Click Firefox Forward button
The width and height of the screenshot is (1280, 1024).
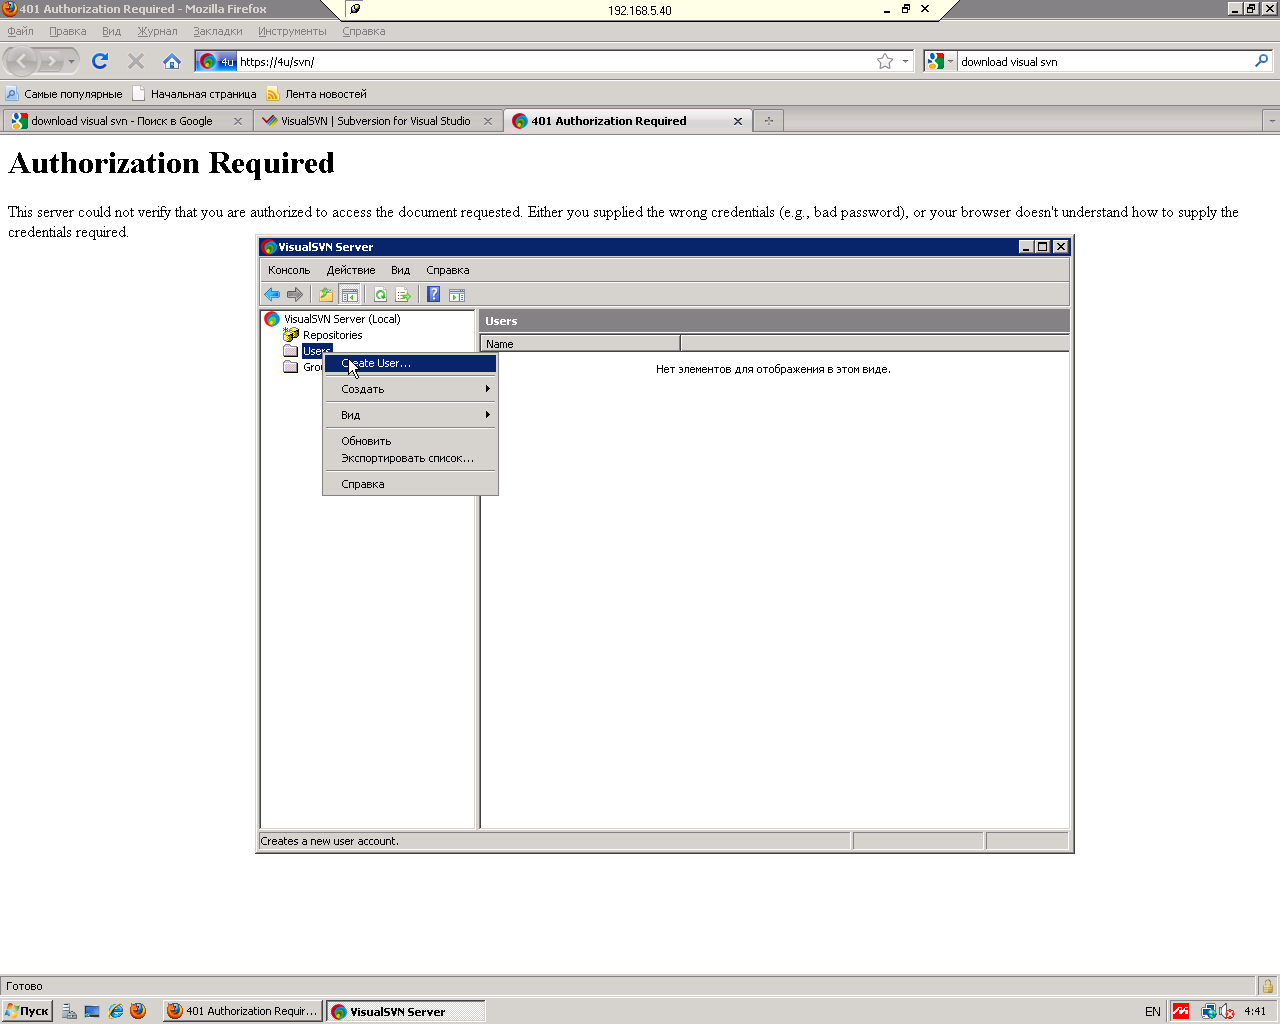51,62
